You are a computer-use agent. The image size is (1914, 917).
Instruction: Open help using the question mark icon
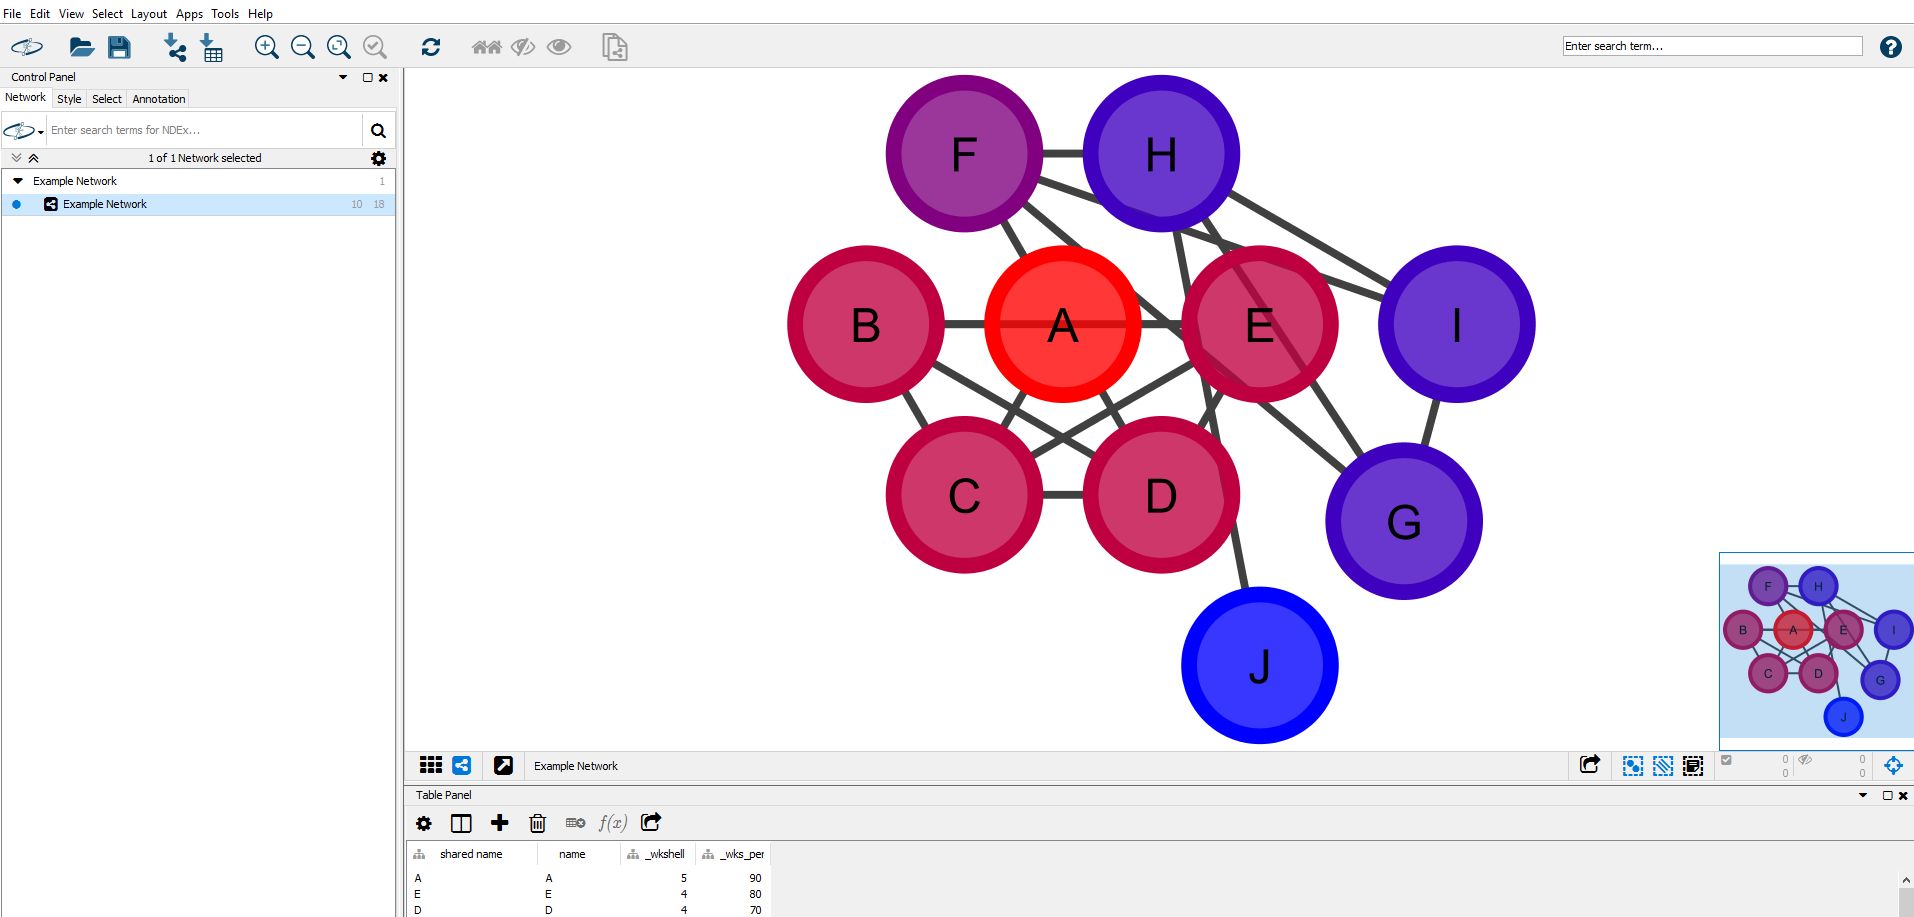1891,47
